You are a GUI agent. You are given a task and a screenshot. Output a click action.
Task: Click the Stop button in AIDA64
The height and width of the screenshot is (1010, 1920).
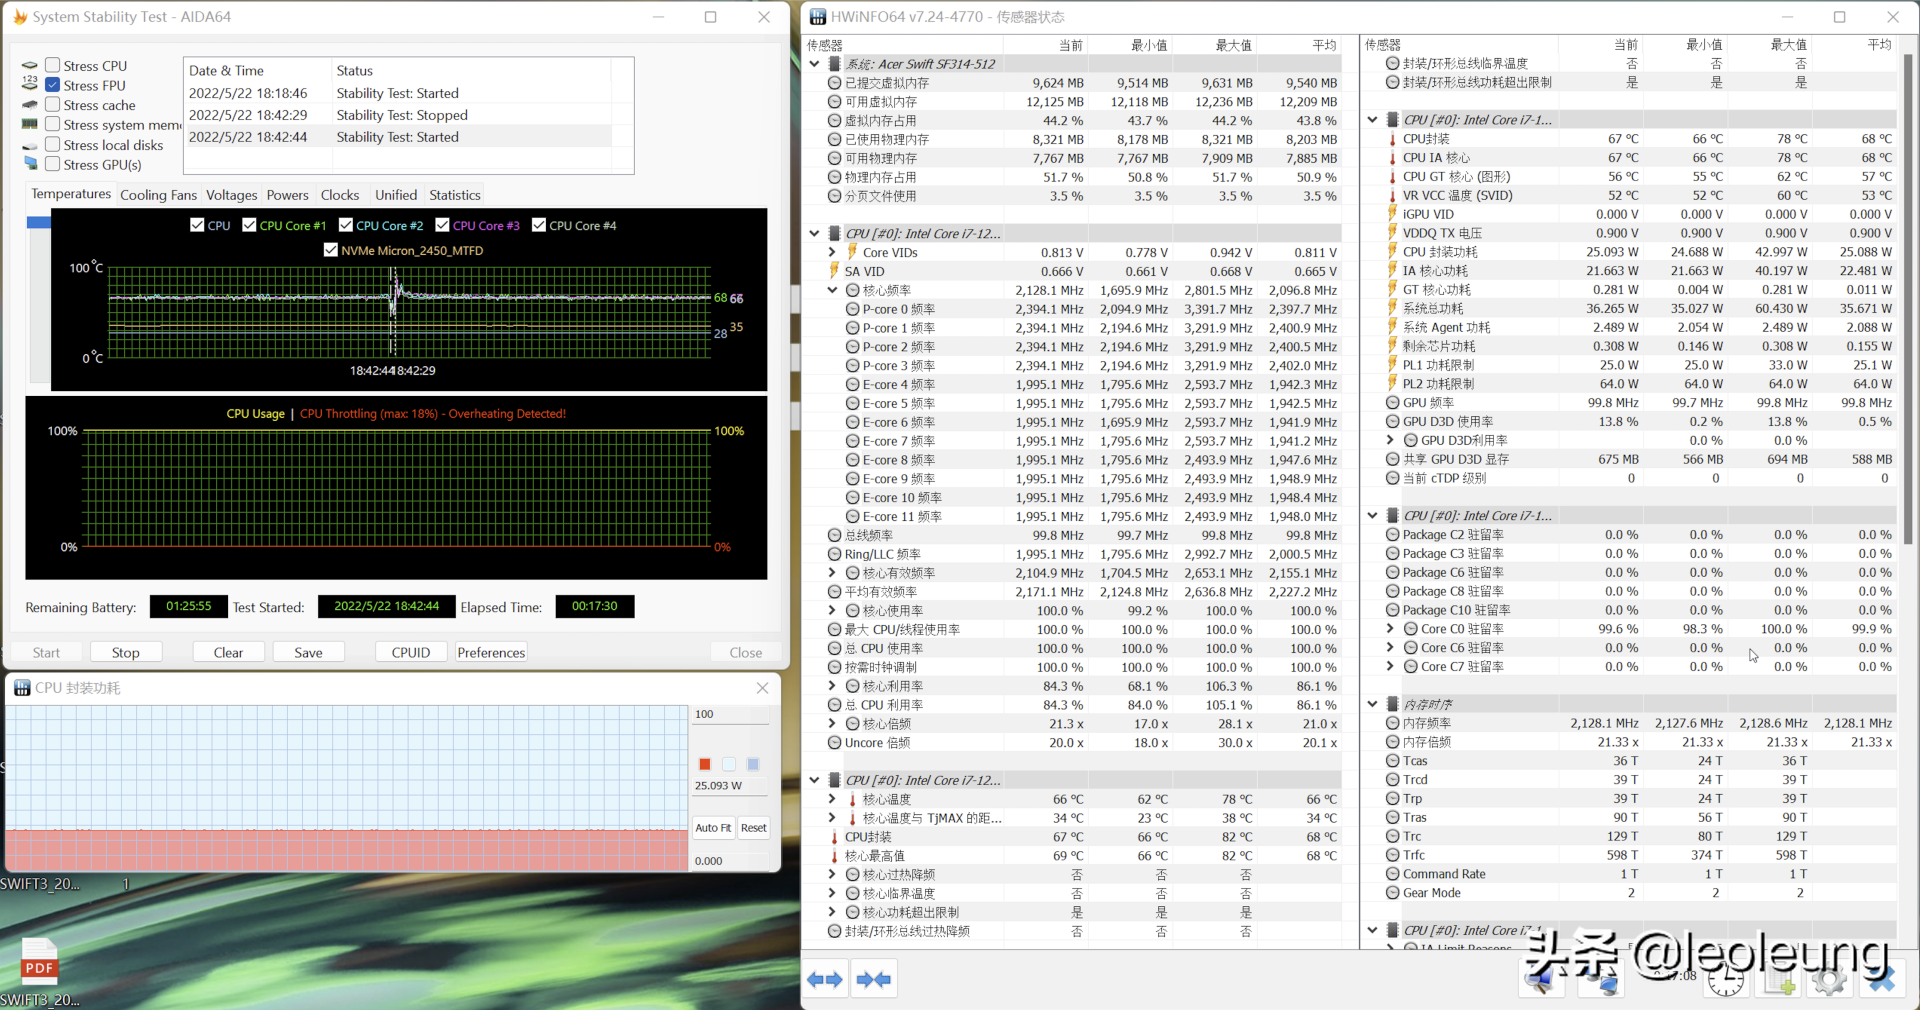pos(126,652)
